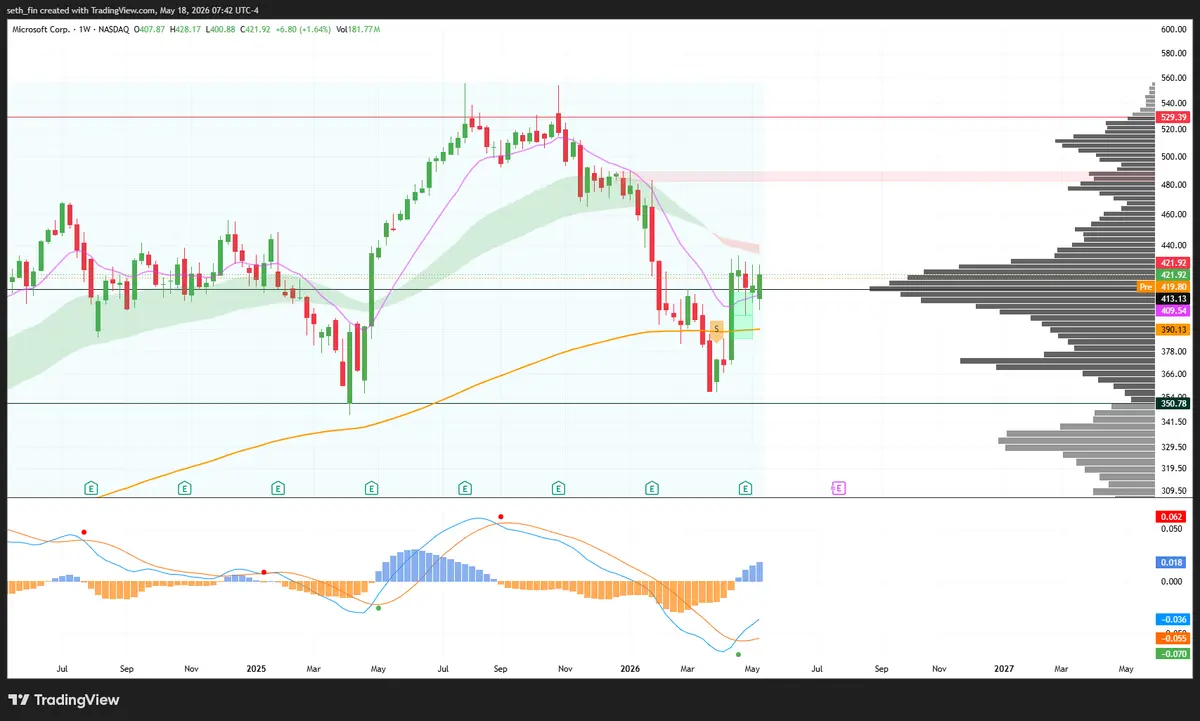1200x721 pixels.
Task: Click the red 421.92 price label
Action: click(1172, 262)
